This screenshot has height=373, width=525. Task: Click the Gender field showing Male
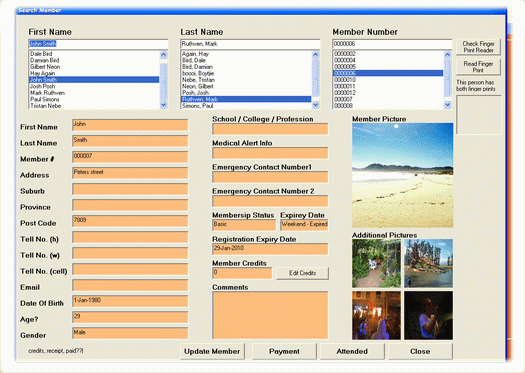[x=130, y=333]
